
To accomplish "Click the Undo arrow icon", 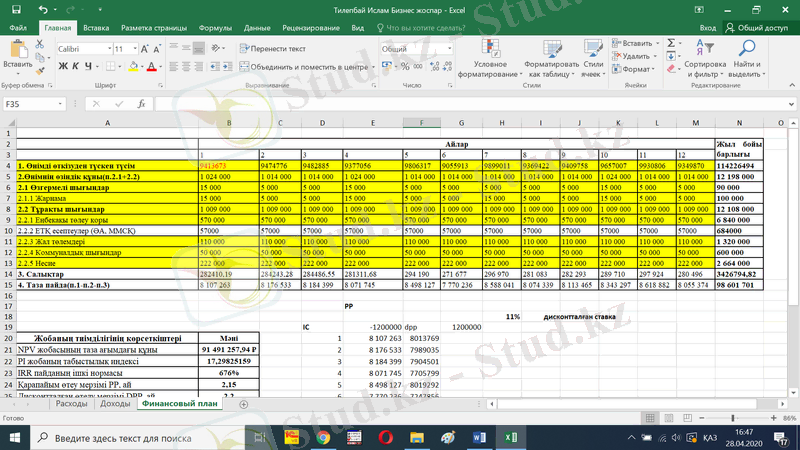I will point(41,9).
